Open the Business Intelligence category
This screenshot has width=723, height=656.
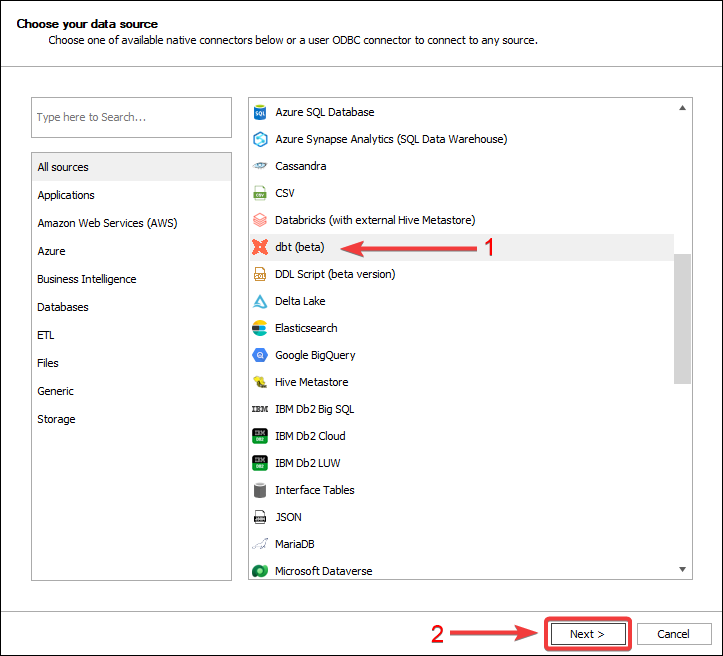(87, 279)
